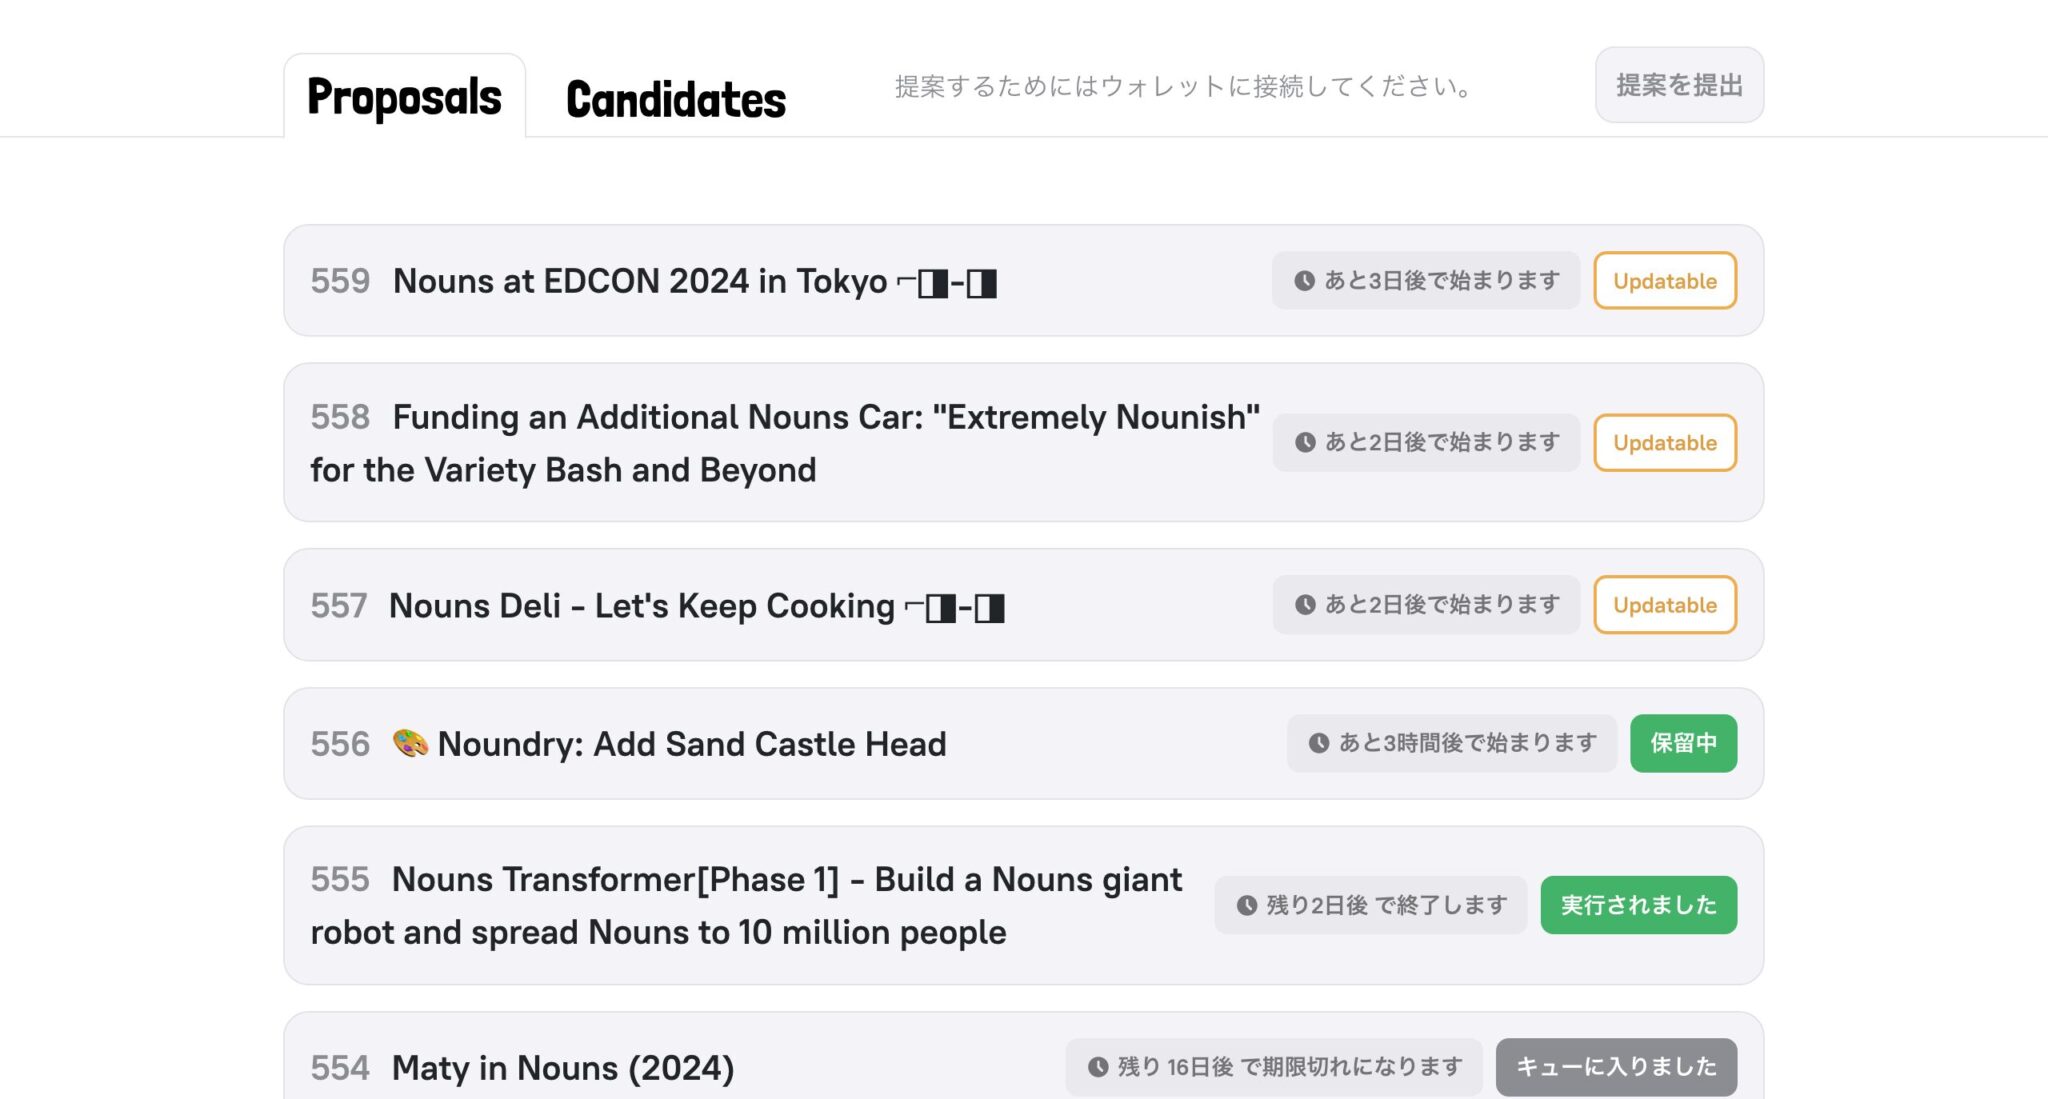Click the Updatable badge on proposal 559
This screenshot has height=1099, width=2048.
(x=1664, y=281)
